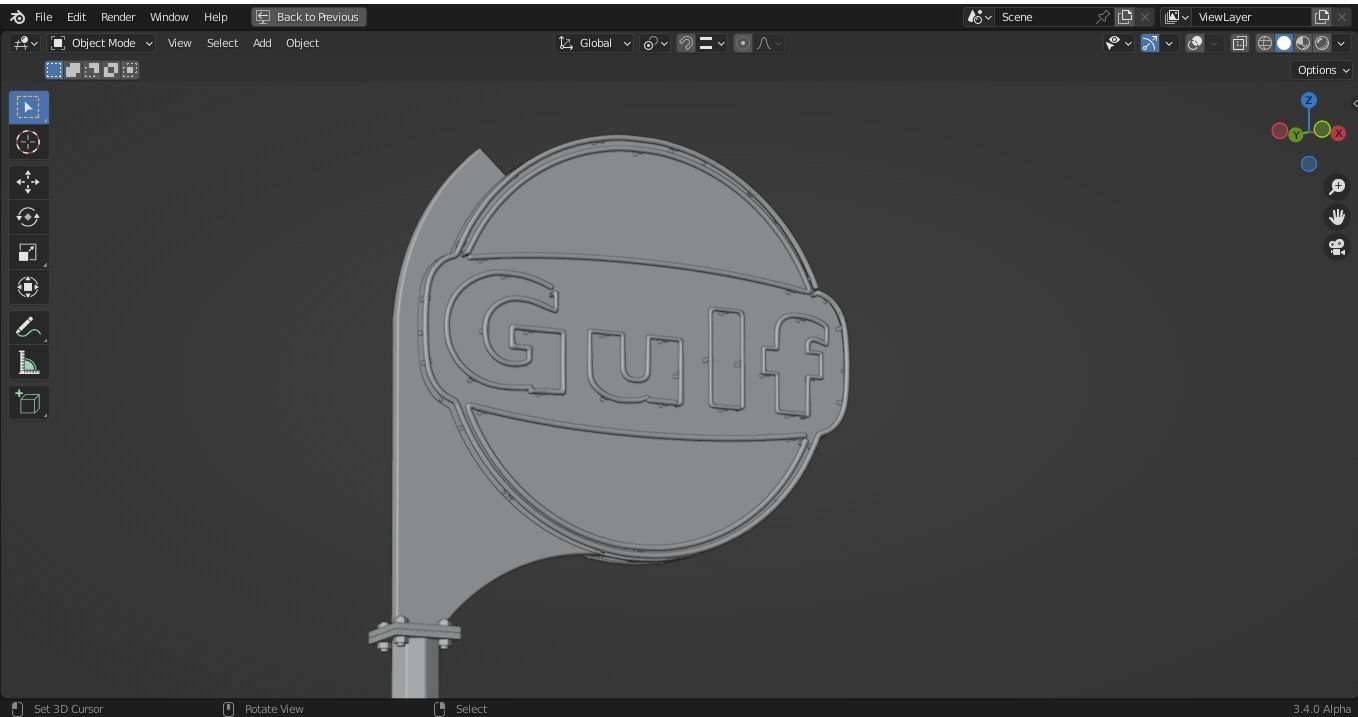The height and width of the screenshot is (717, 1358).
Task: Activate the 3D Cursor tool
Action: [x=28, y=142]
